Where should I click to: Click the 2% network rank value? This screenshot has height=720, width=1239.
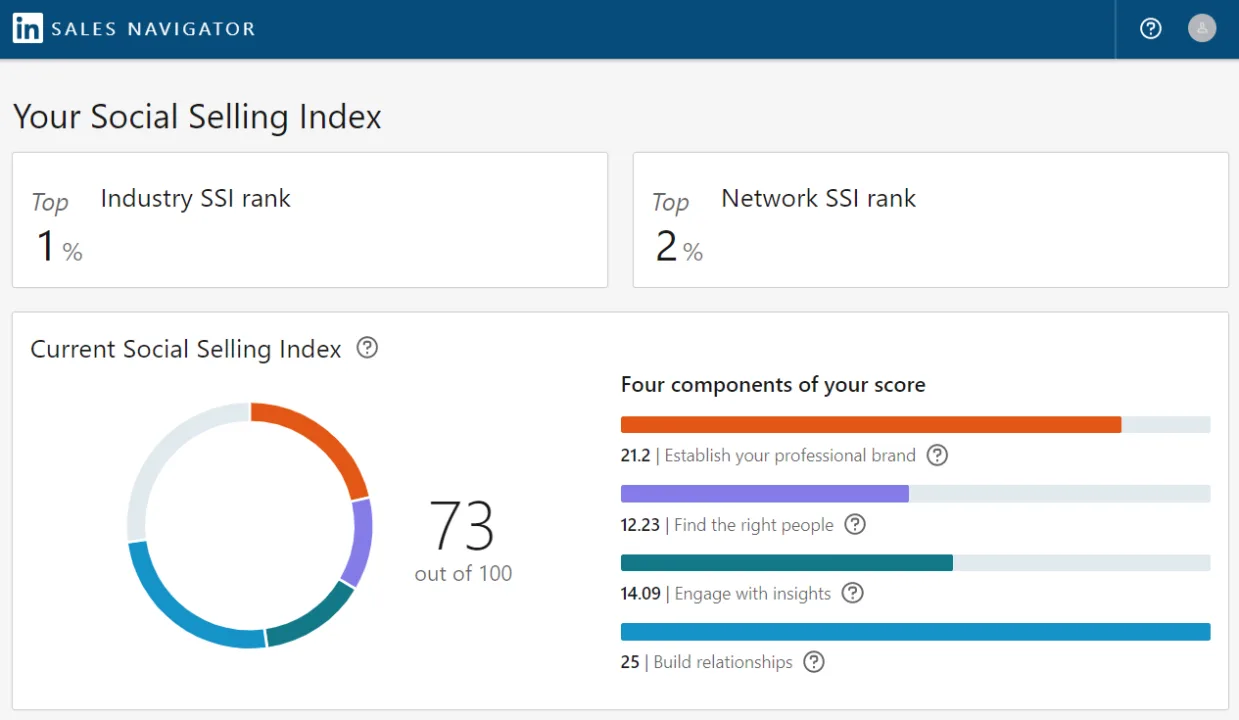(679, 246)
